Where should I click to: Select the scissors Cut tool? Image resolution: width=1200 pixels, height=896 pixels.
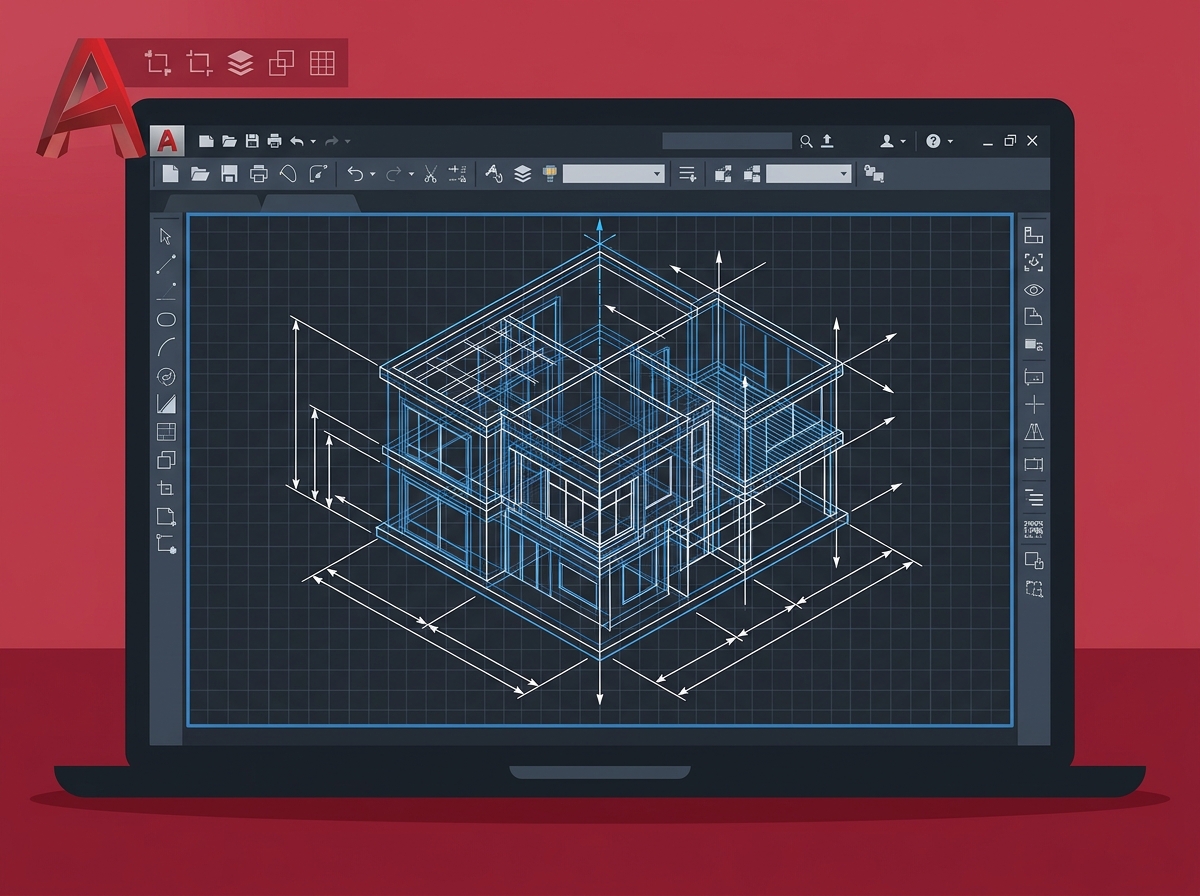point(431,174)
